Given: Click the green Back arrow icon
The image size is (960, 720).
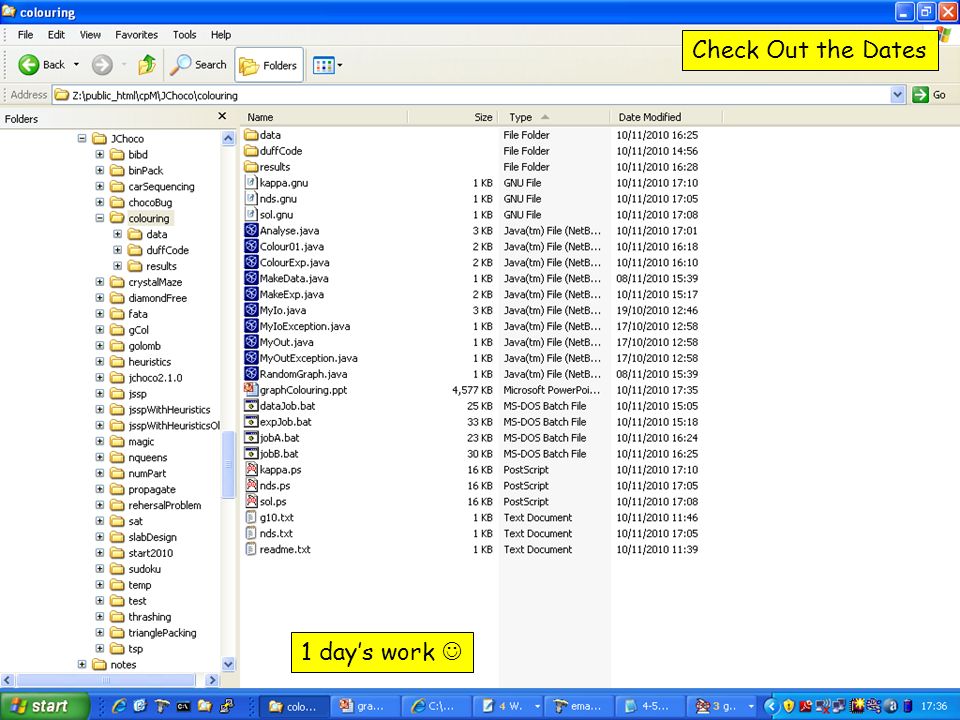Looking at the screenshot, I should 29,64.
